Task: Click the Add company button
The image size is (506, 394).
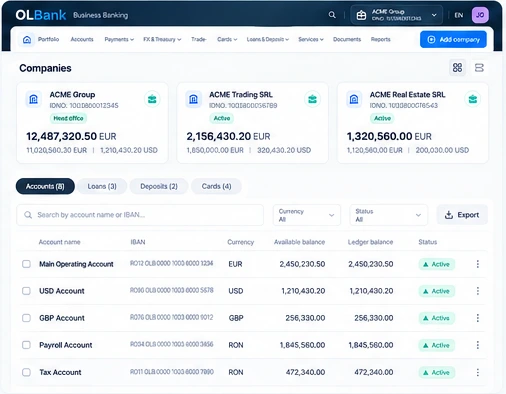Action: [x=453, y=39]
